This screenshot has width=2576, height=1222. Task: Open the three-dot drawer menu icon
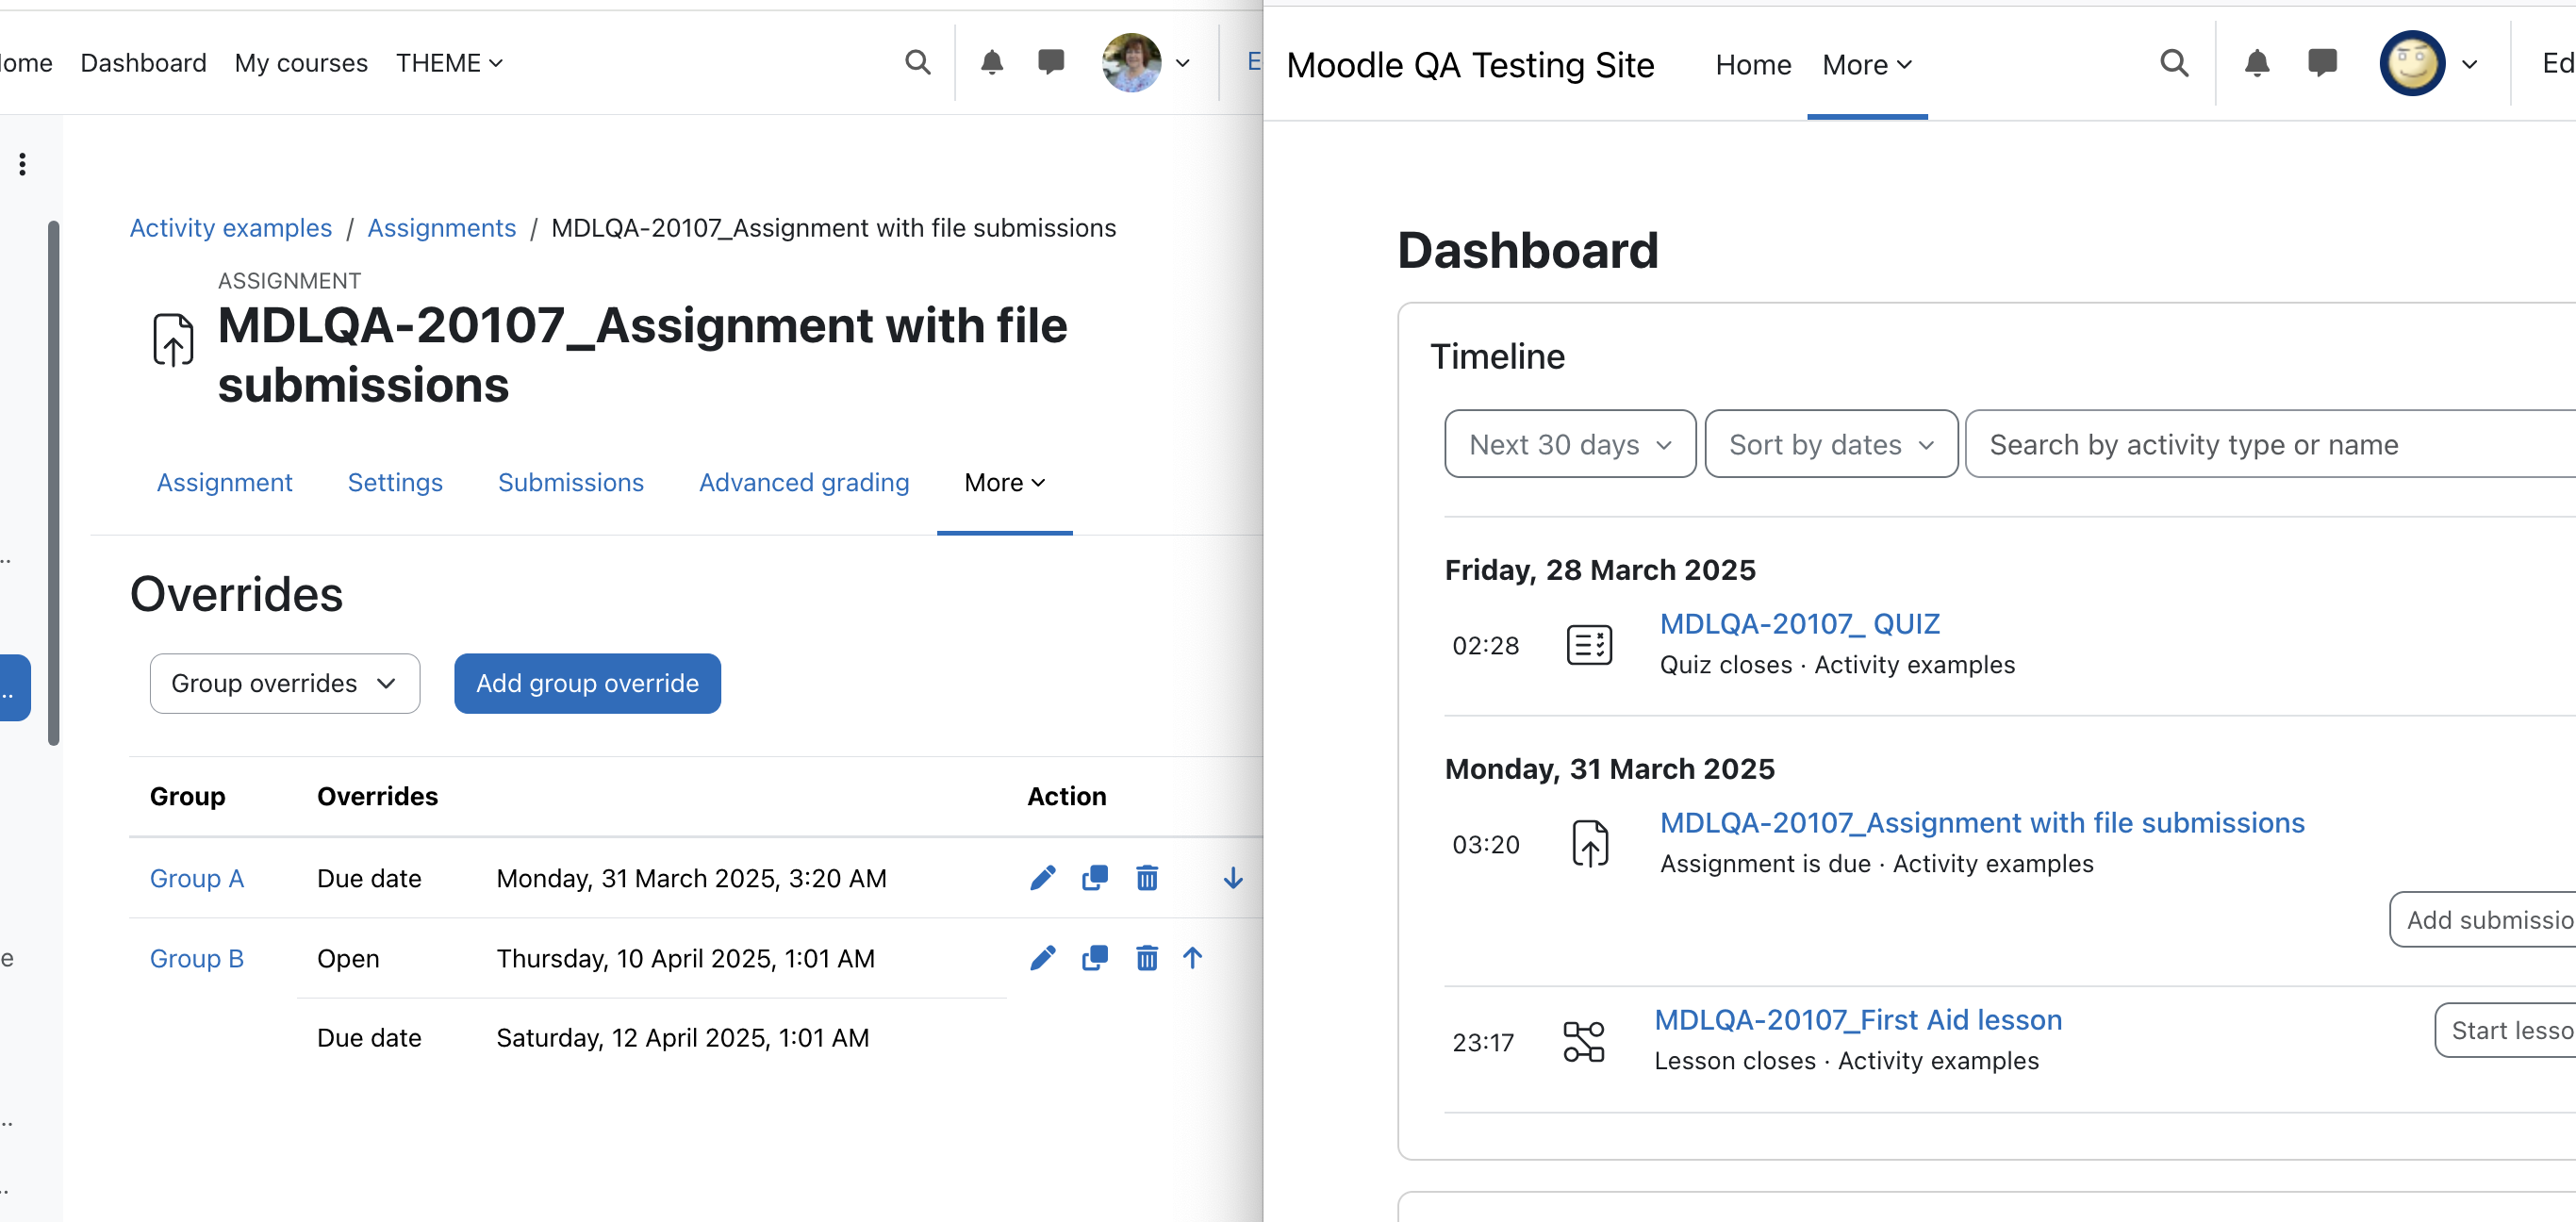pyautogui.click(x=22, y=164)
